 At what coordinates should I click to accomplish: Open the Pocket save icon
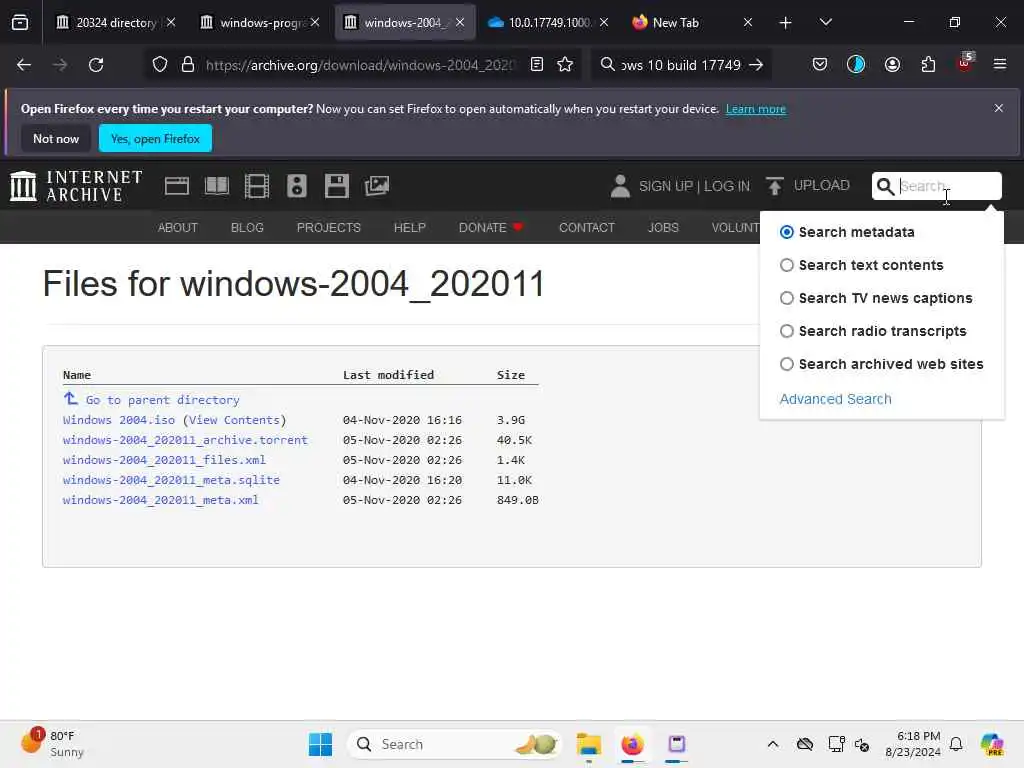(x=820, y=65)
